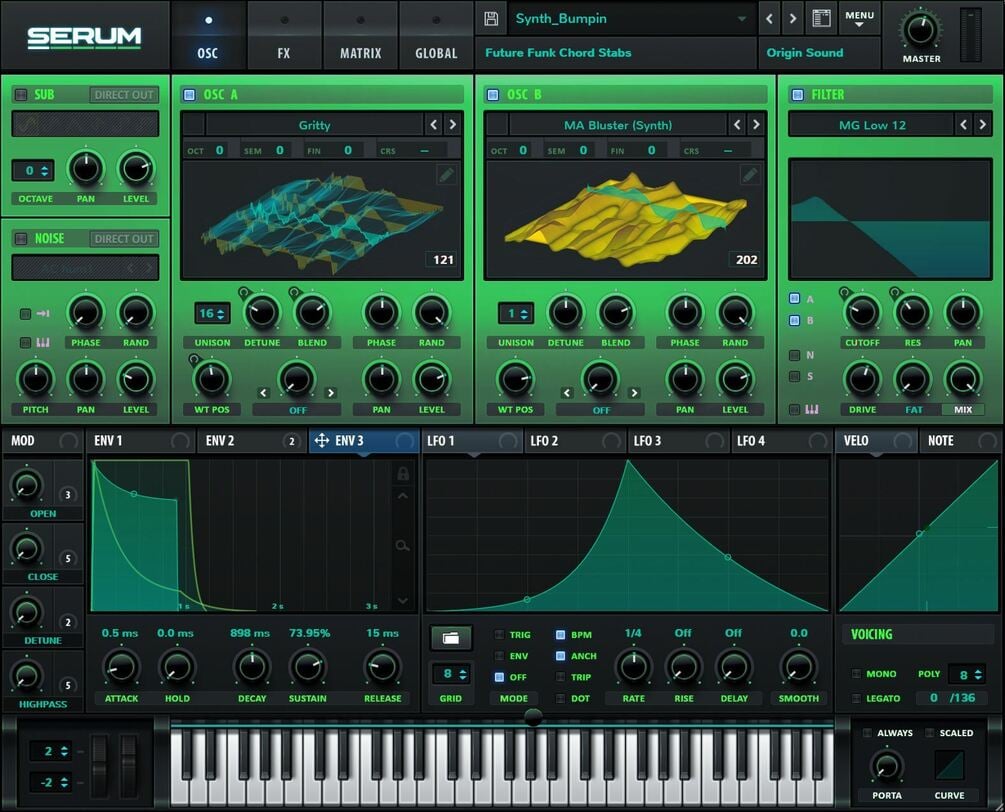The image size is (1005, 812).
Task: Toggle the SUB oscillator enable box
Action: pyautogui.click(x=21, y=95)
